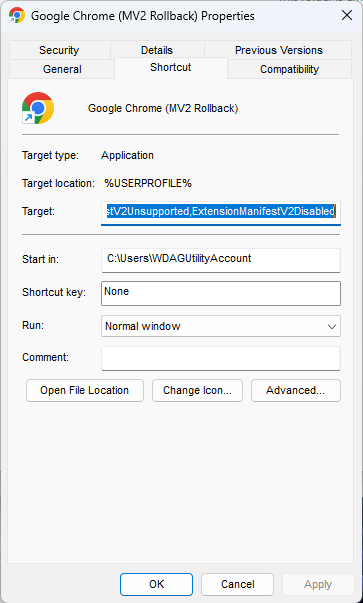Switch to the Details tab
This screenshot has width=363, height=603.
(157, 50)
